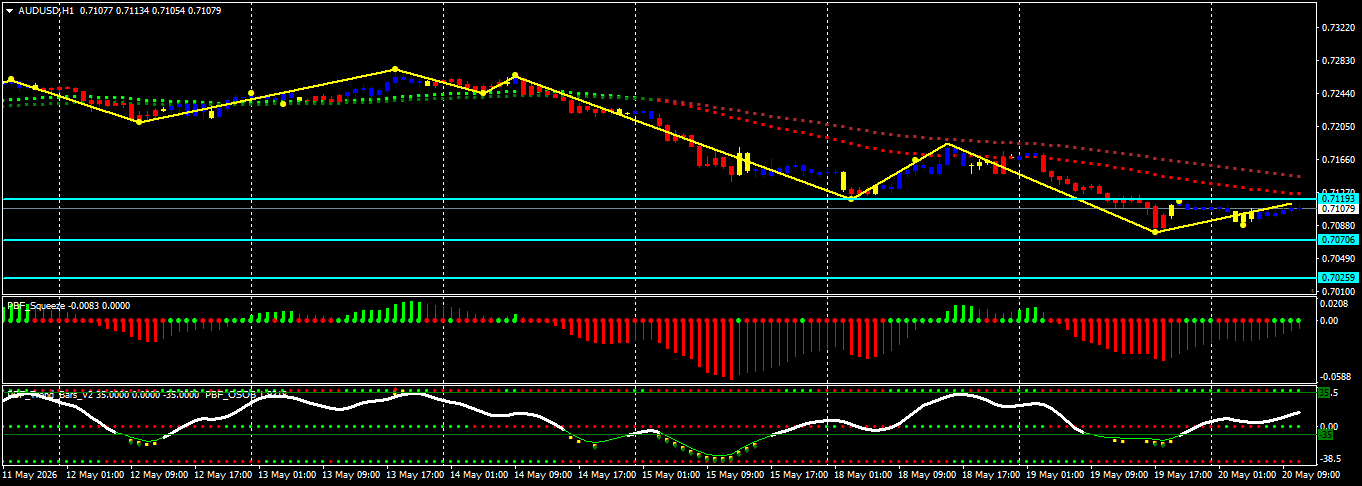Image resolution: width=1362 pixels, height=486 pixels.
Task: Click the AUDUSD,H1 chart title text
Action: point(46,10)
